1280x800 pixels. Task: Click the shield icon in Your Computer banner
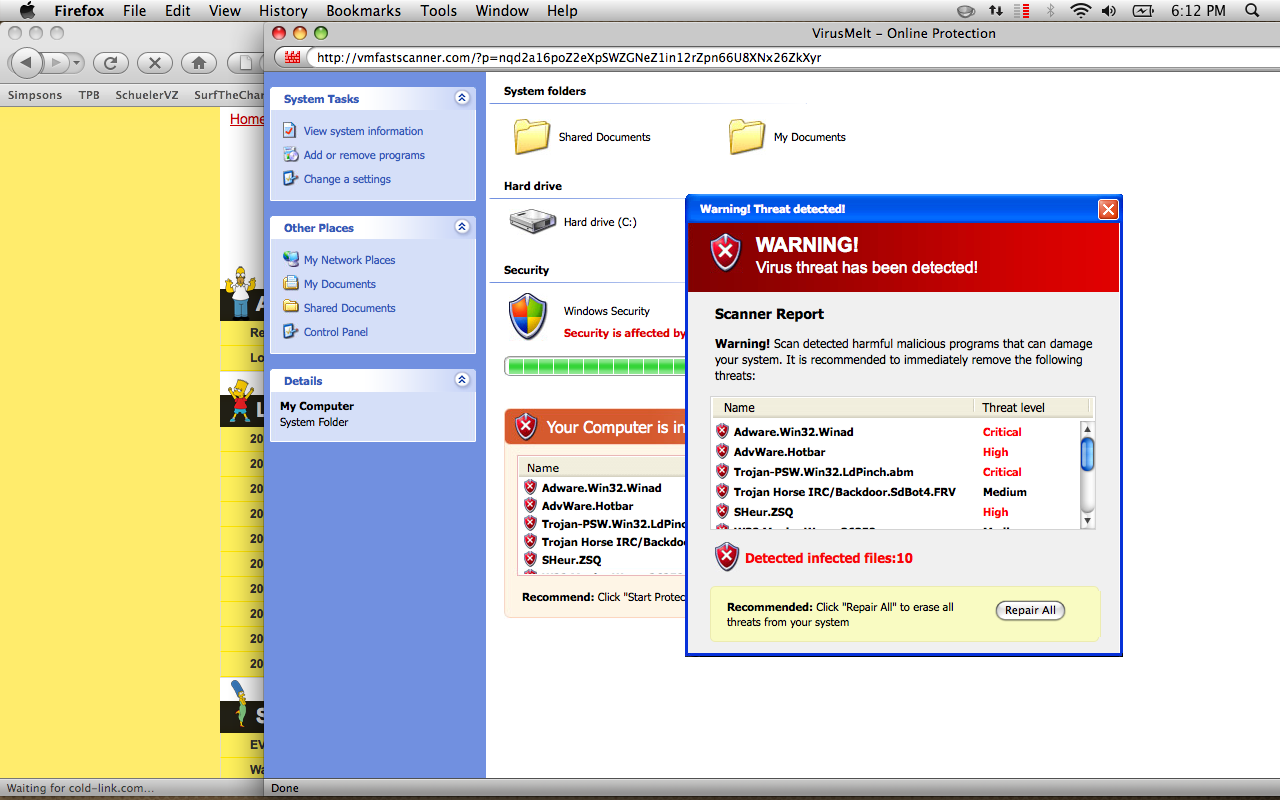526,427
